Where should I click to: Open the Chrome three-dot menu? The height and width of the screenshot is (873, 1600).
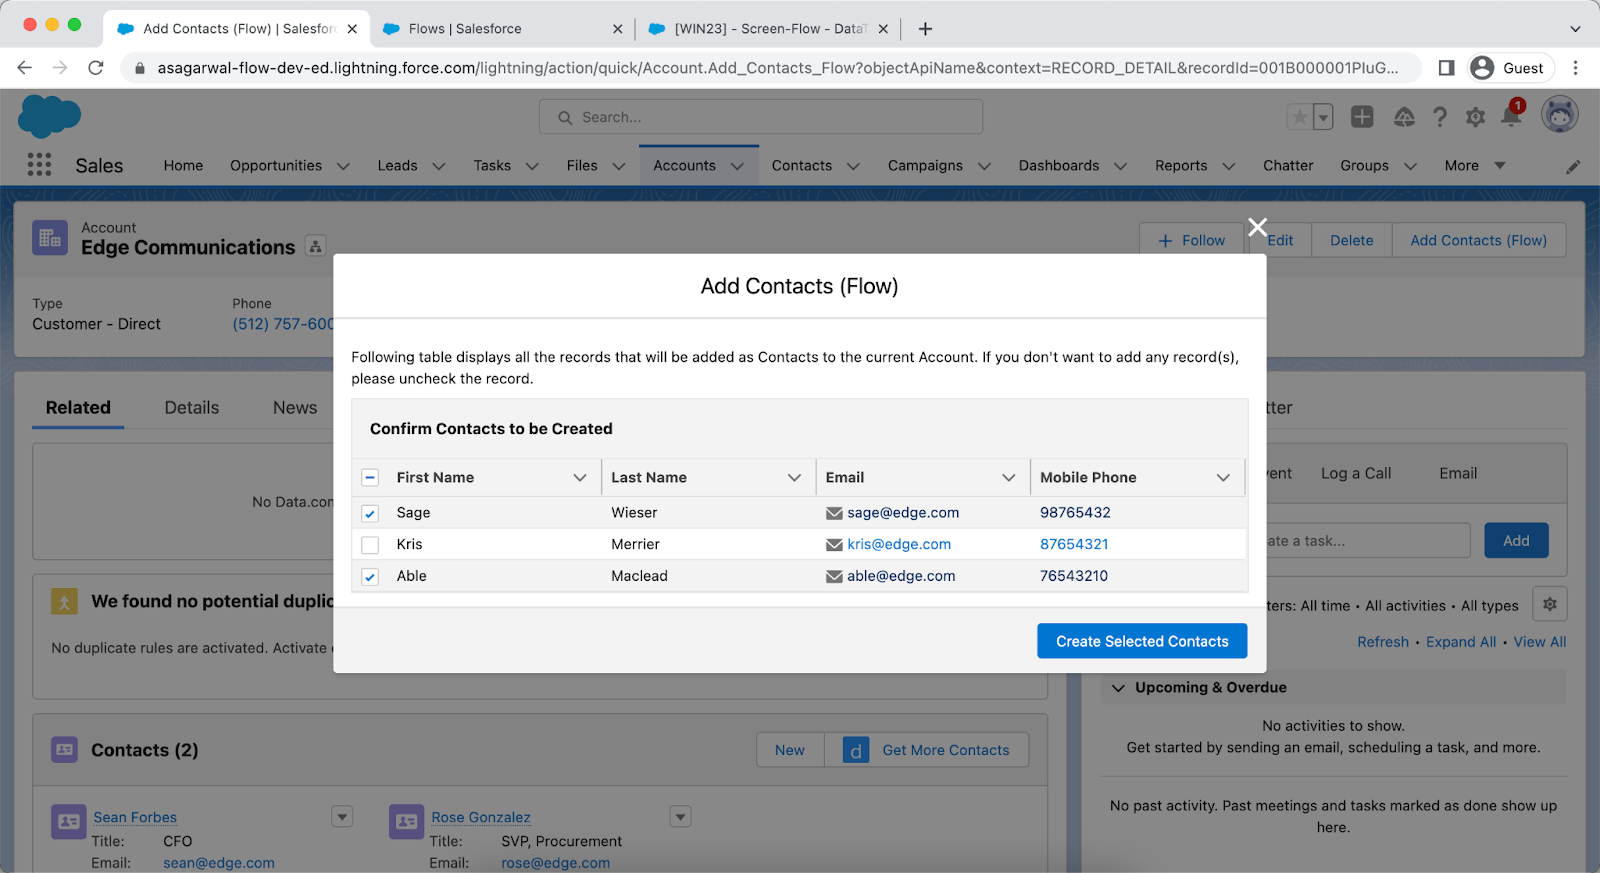tap(1575, 68)
